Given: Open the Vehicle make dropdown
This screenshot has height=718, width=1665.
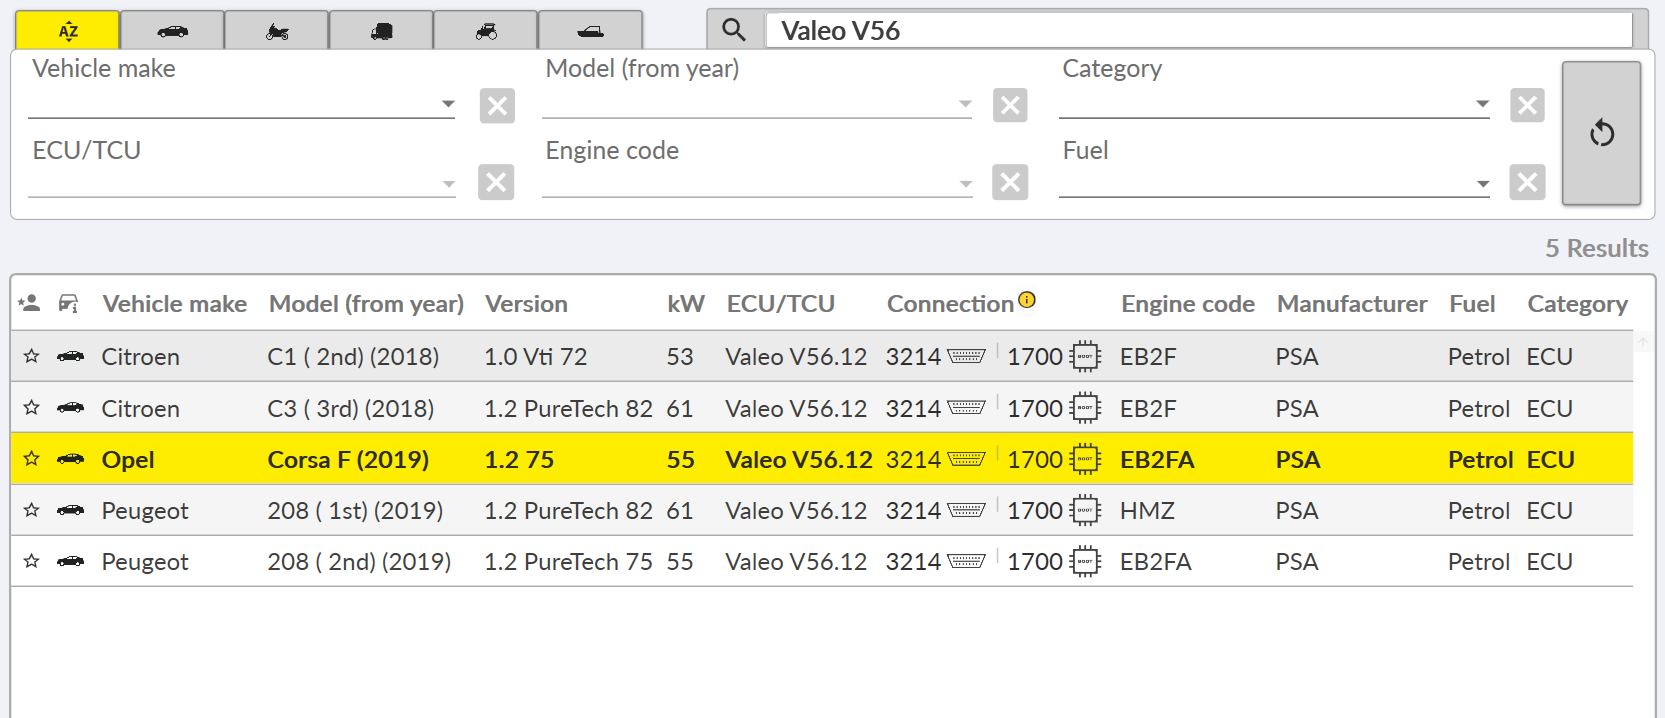Looking at the screenshot, I should coord(448,104).
